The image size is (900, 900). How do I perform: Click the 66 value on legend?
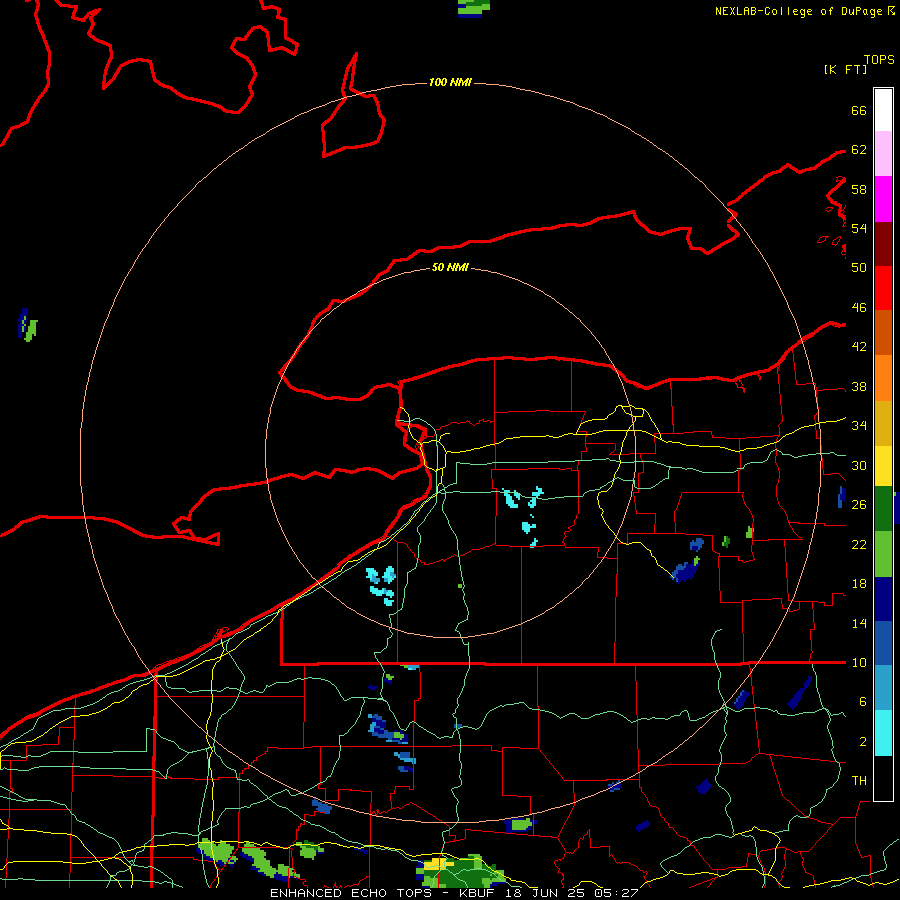pos(859,110)
